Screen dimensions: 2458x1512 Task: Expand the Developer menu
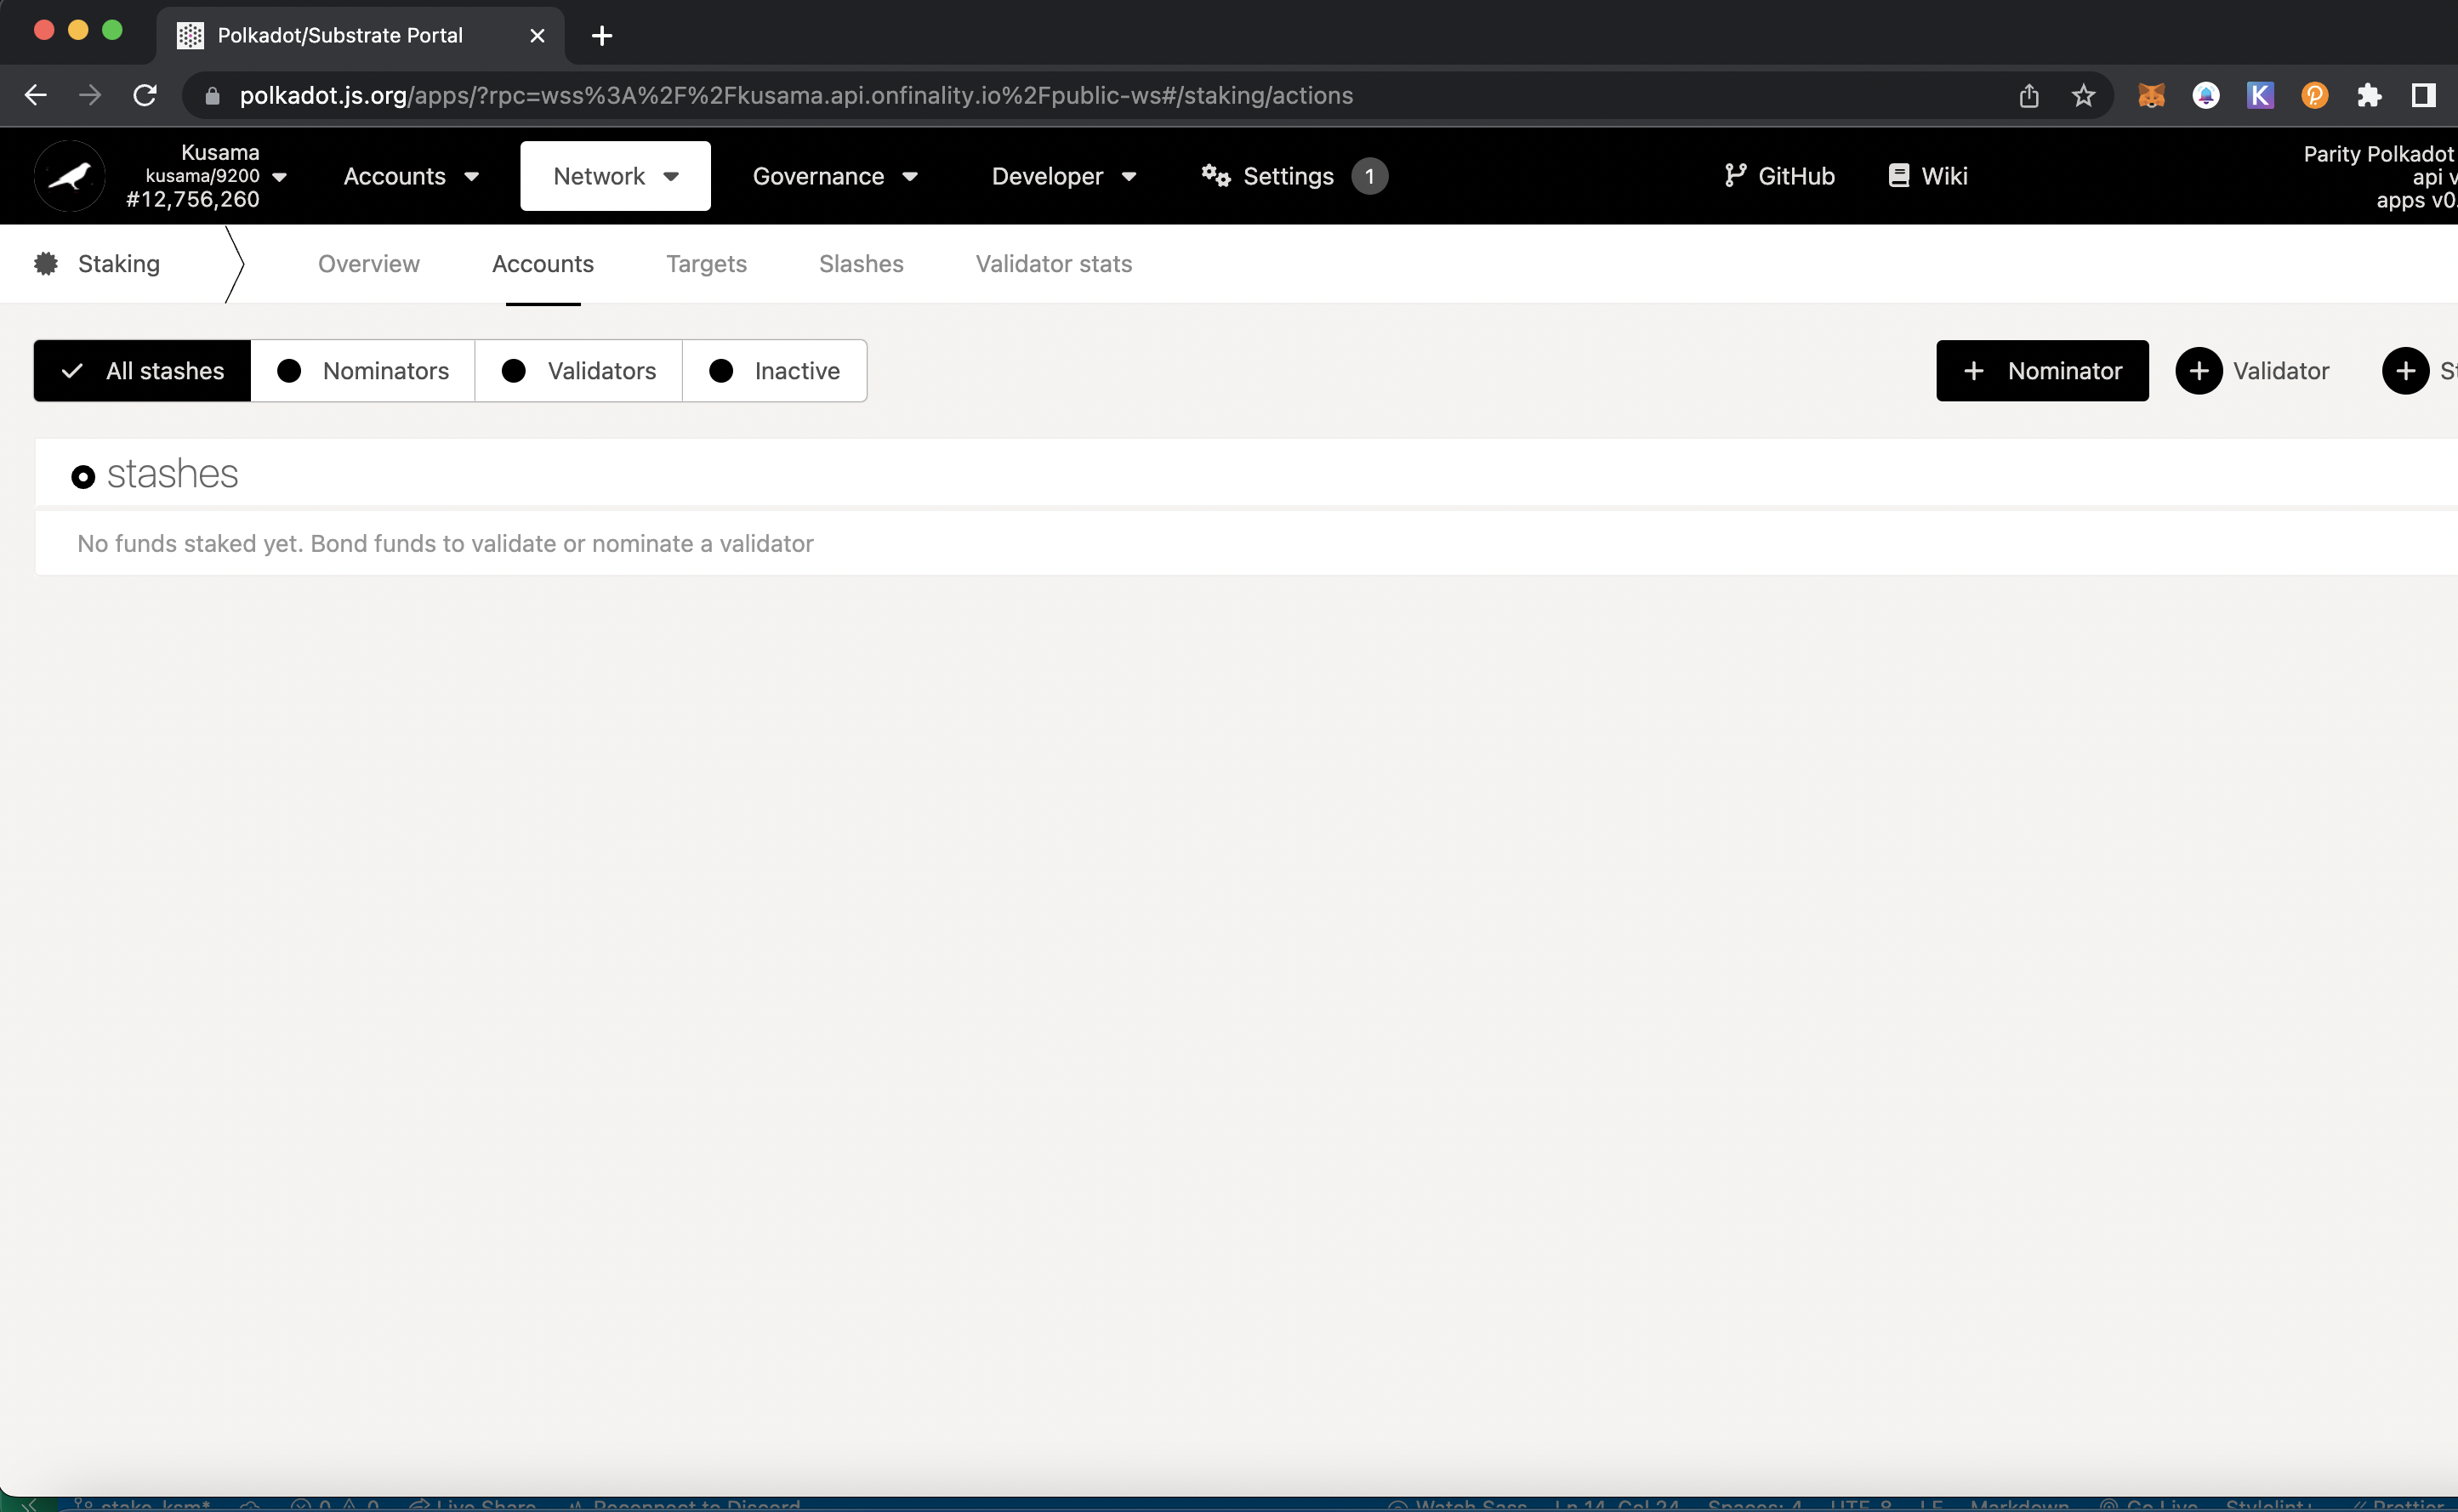coord(1064,176)
